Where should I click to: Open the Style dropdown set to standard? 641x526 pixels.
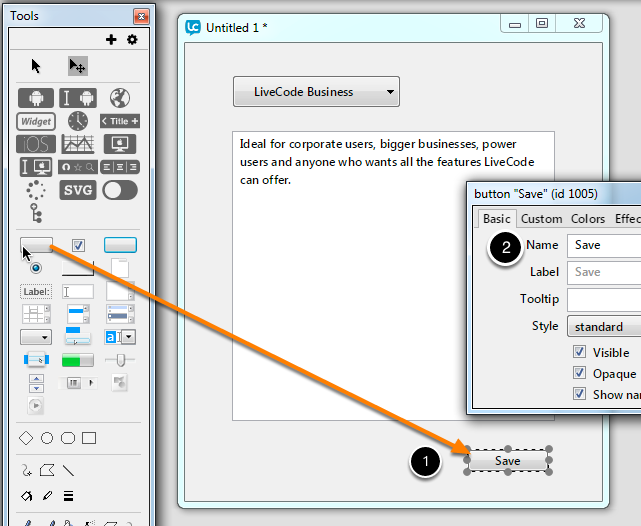click(x=604, y=326)
